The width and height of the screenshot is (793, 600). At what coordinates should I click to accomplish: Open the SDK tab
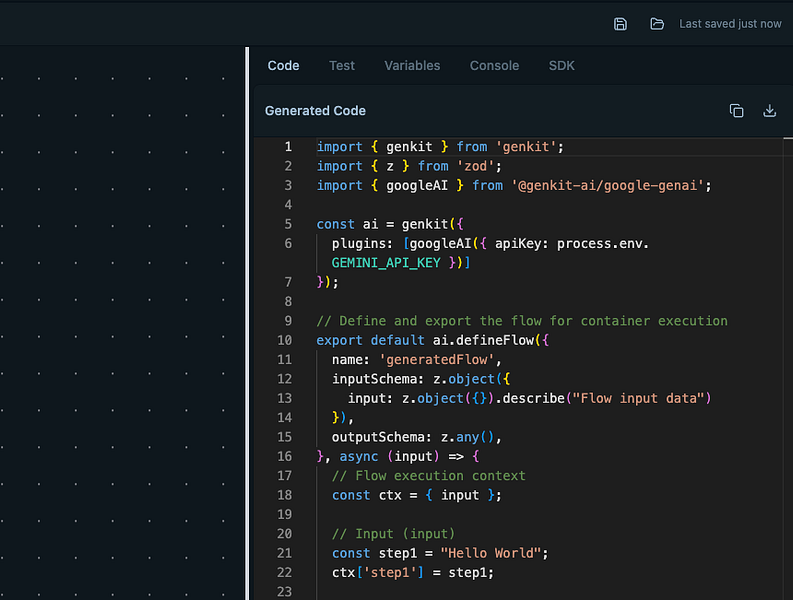(x=561, y=66)
